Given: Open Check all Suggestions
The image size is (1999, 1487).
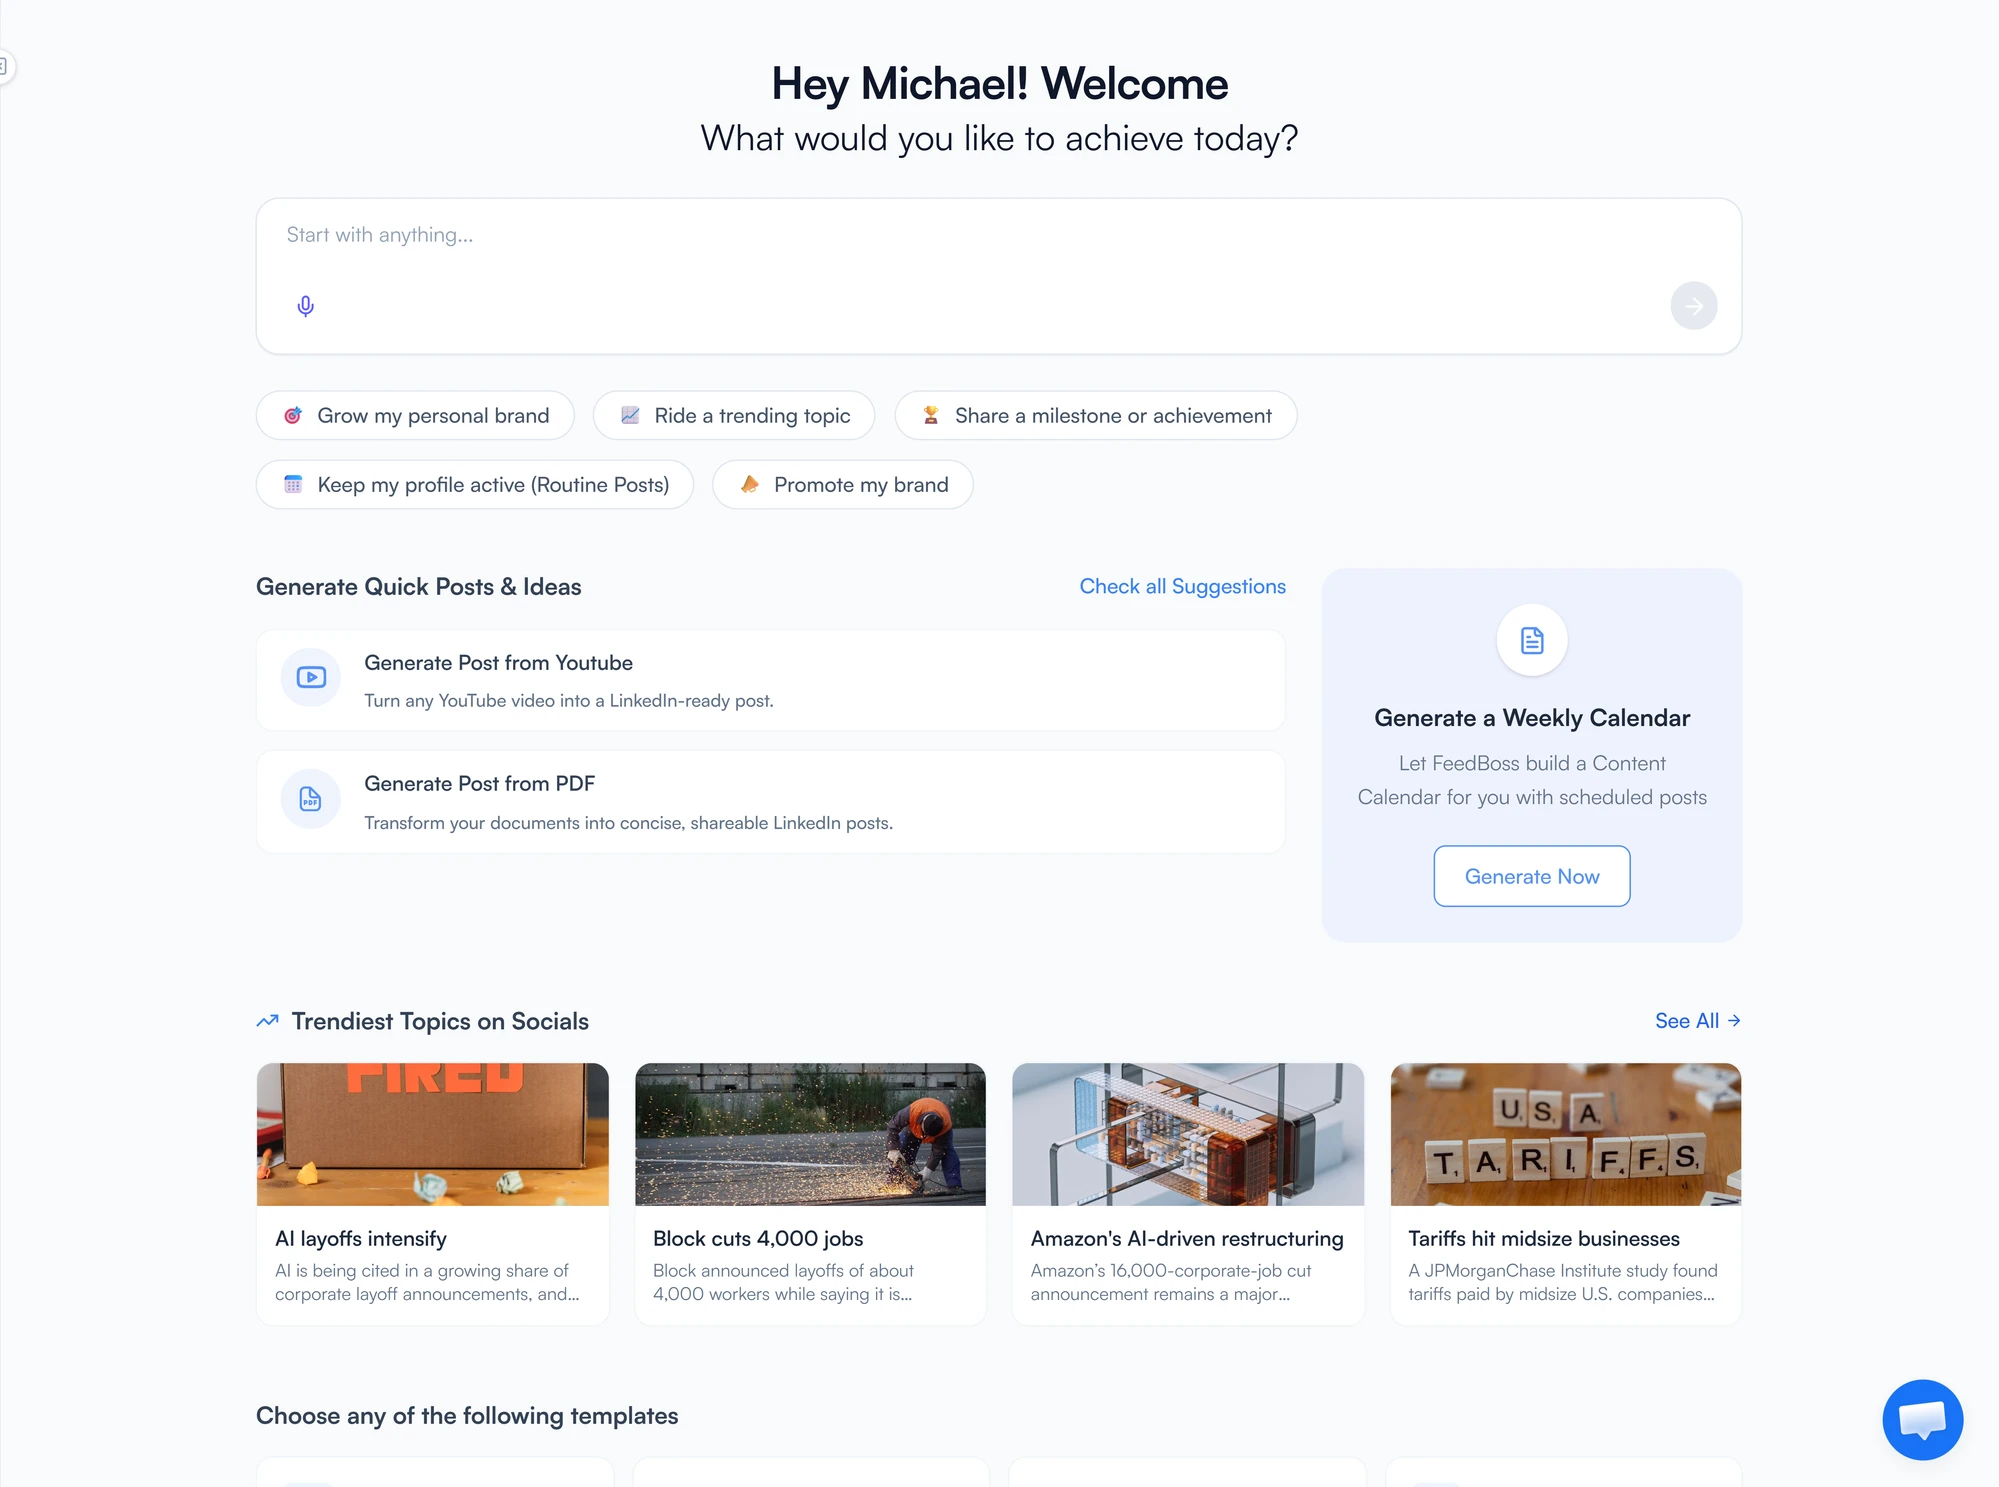Looking at the screenshot, I should (x=1182, y=586).
